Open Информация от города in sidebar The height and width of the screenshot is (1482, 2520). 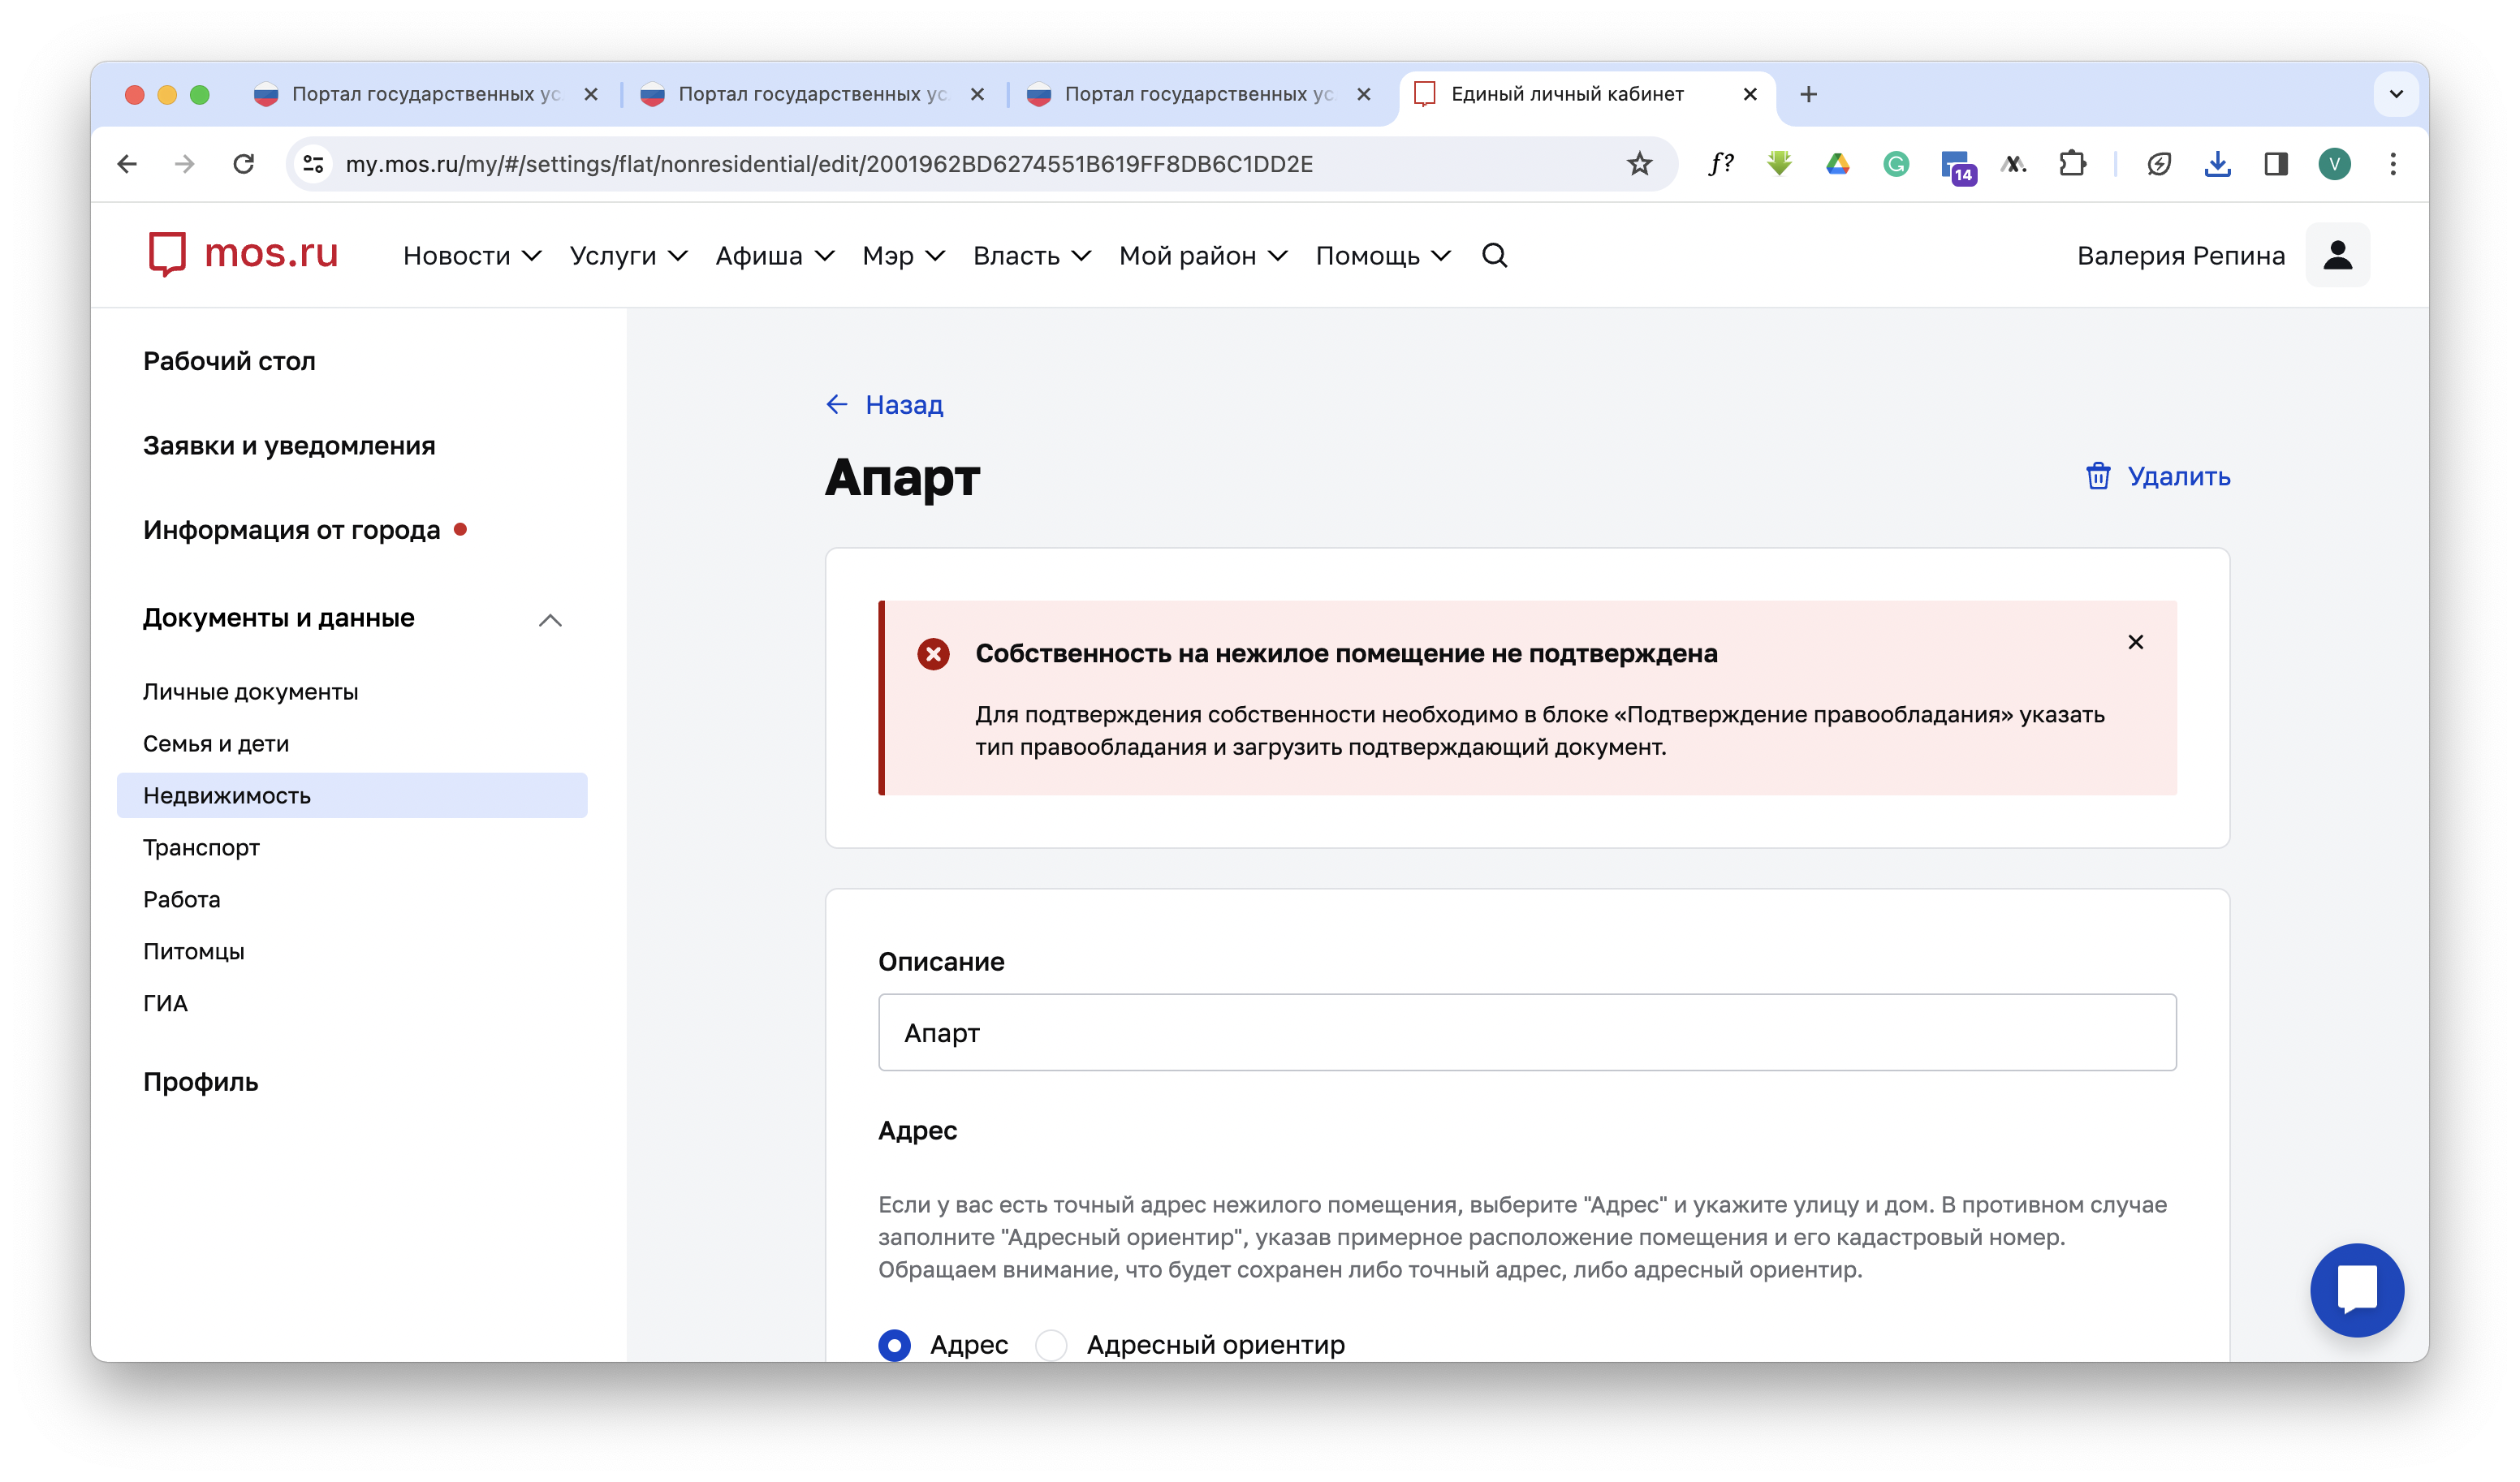coord(291,529)
